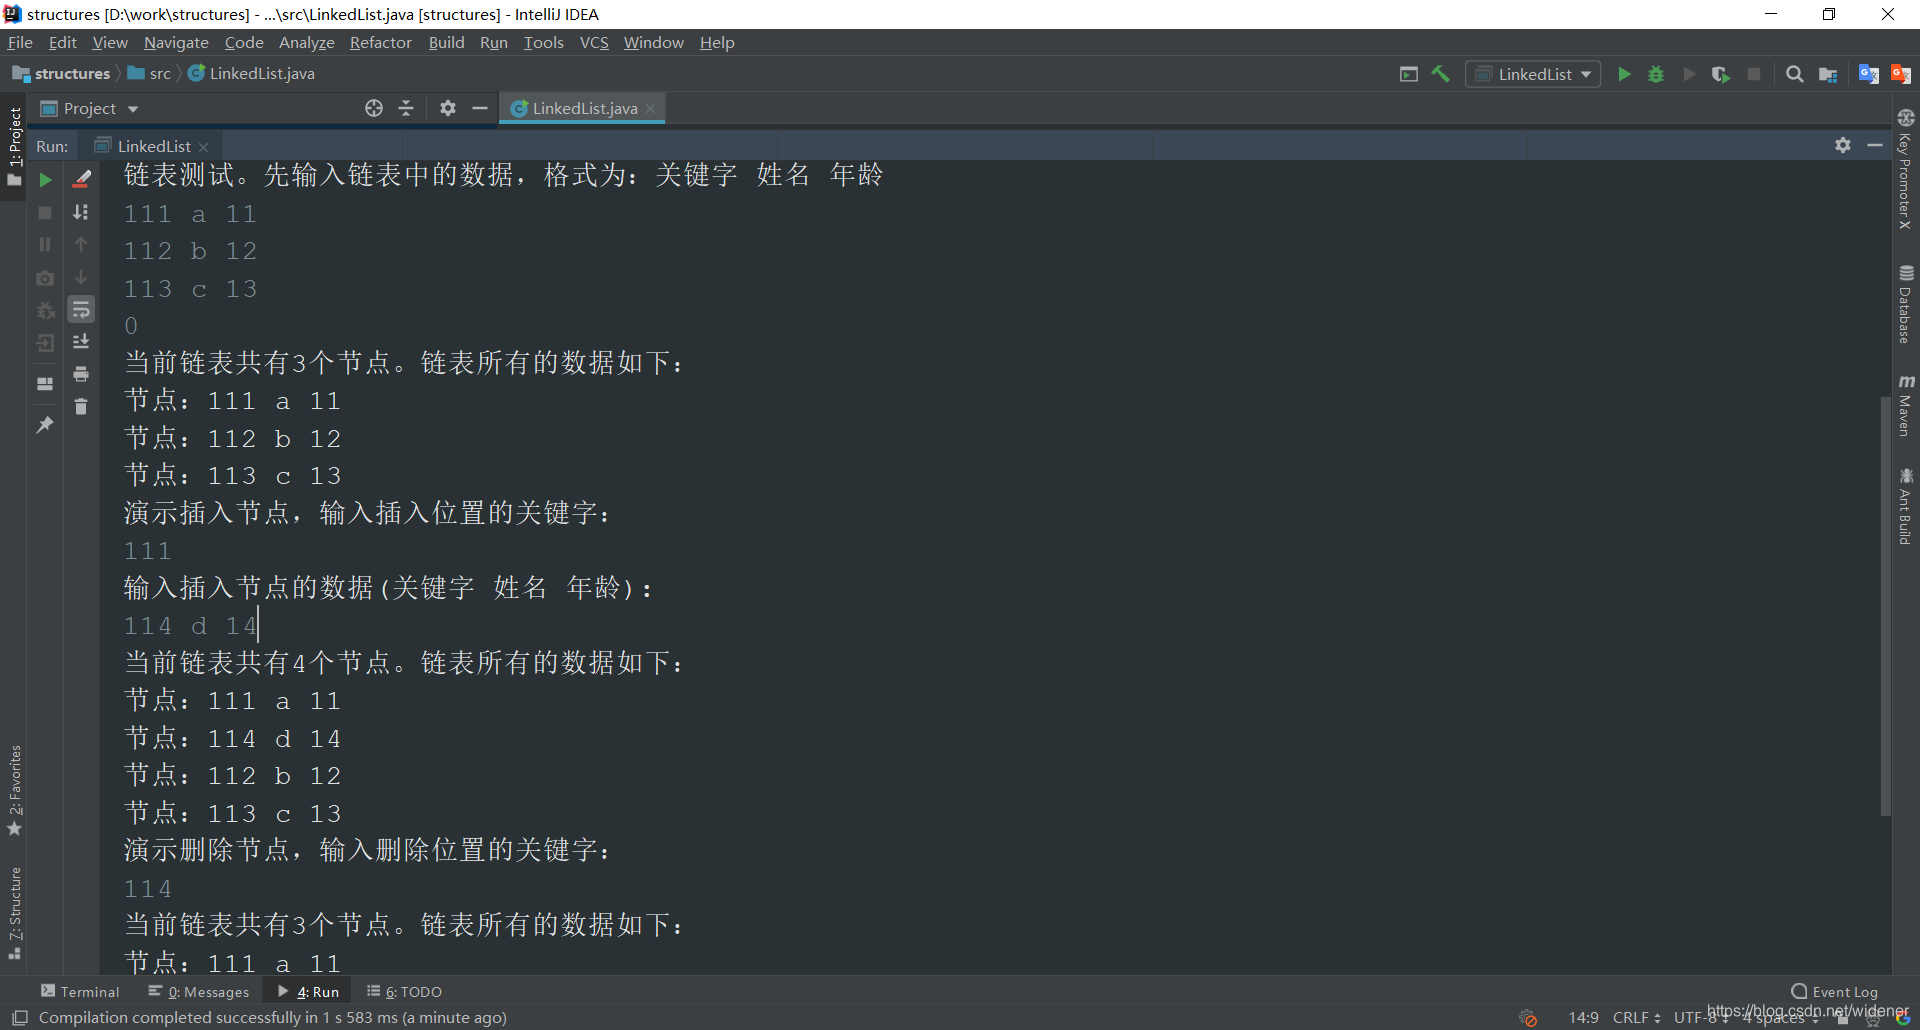
Task: Click the pause output icon
Action: point(45,245)
